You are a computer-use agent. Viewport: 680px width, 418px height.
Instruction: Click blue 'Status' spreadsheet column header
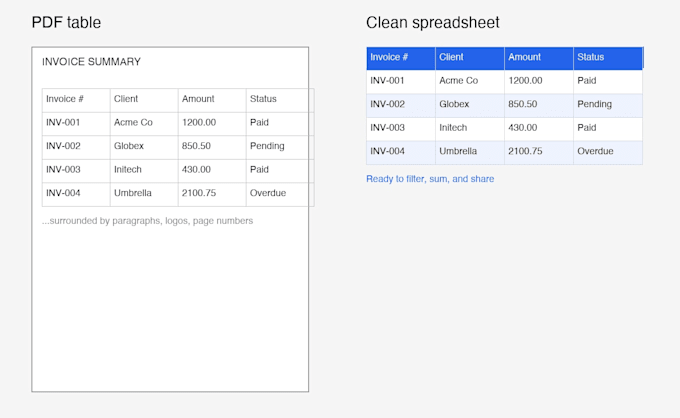pos(608,58)
